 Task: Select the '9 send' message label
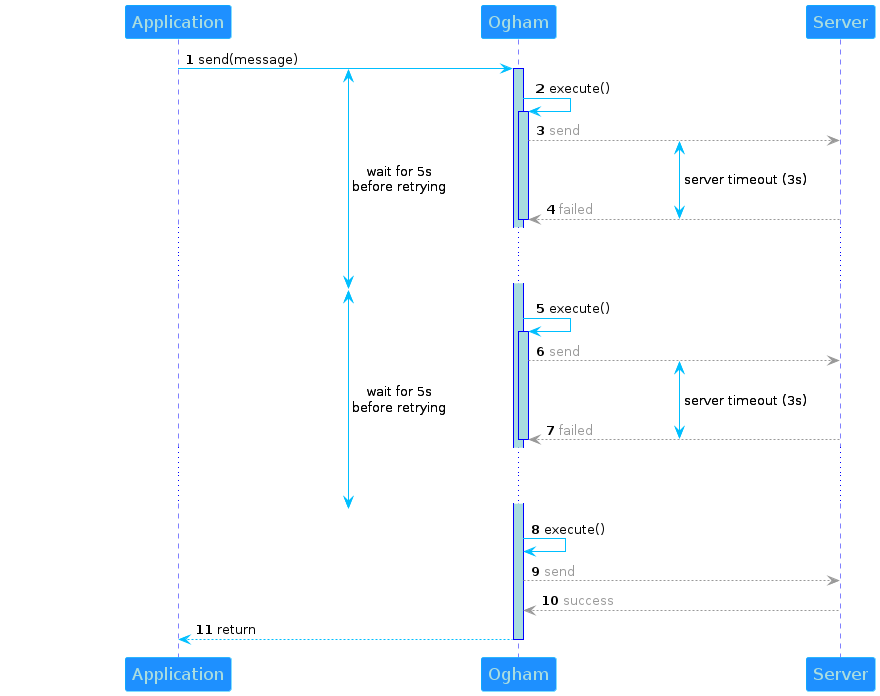point(553,571)
